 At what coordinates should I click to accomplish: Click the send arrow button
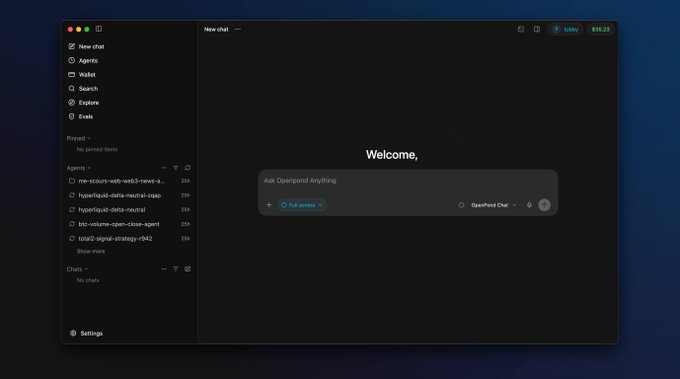coord(544,205)
